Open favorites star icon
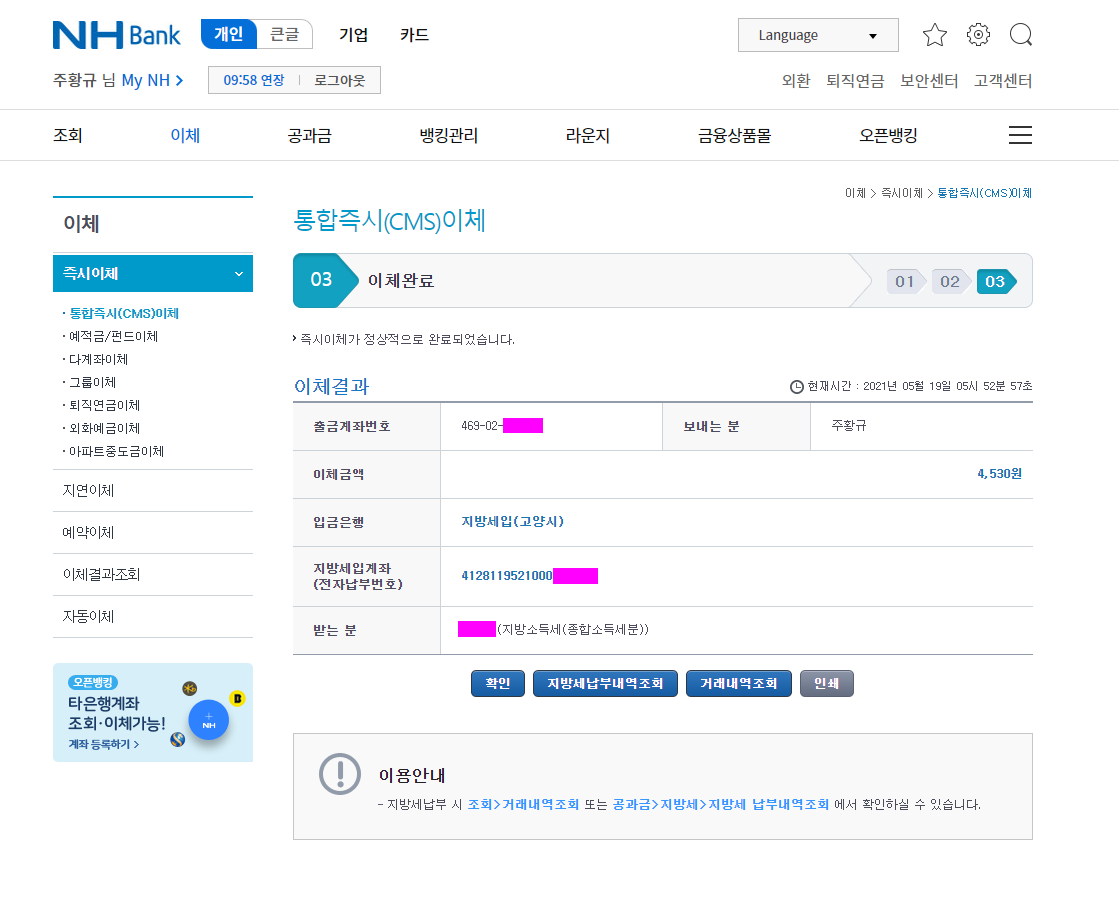The image size is (1119, 906). pyautogui.click(x=934, y=35)
